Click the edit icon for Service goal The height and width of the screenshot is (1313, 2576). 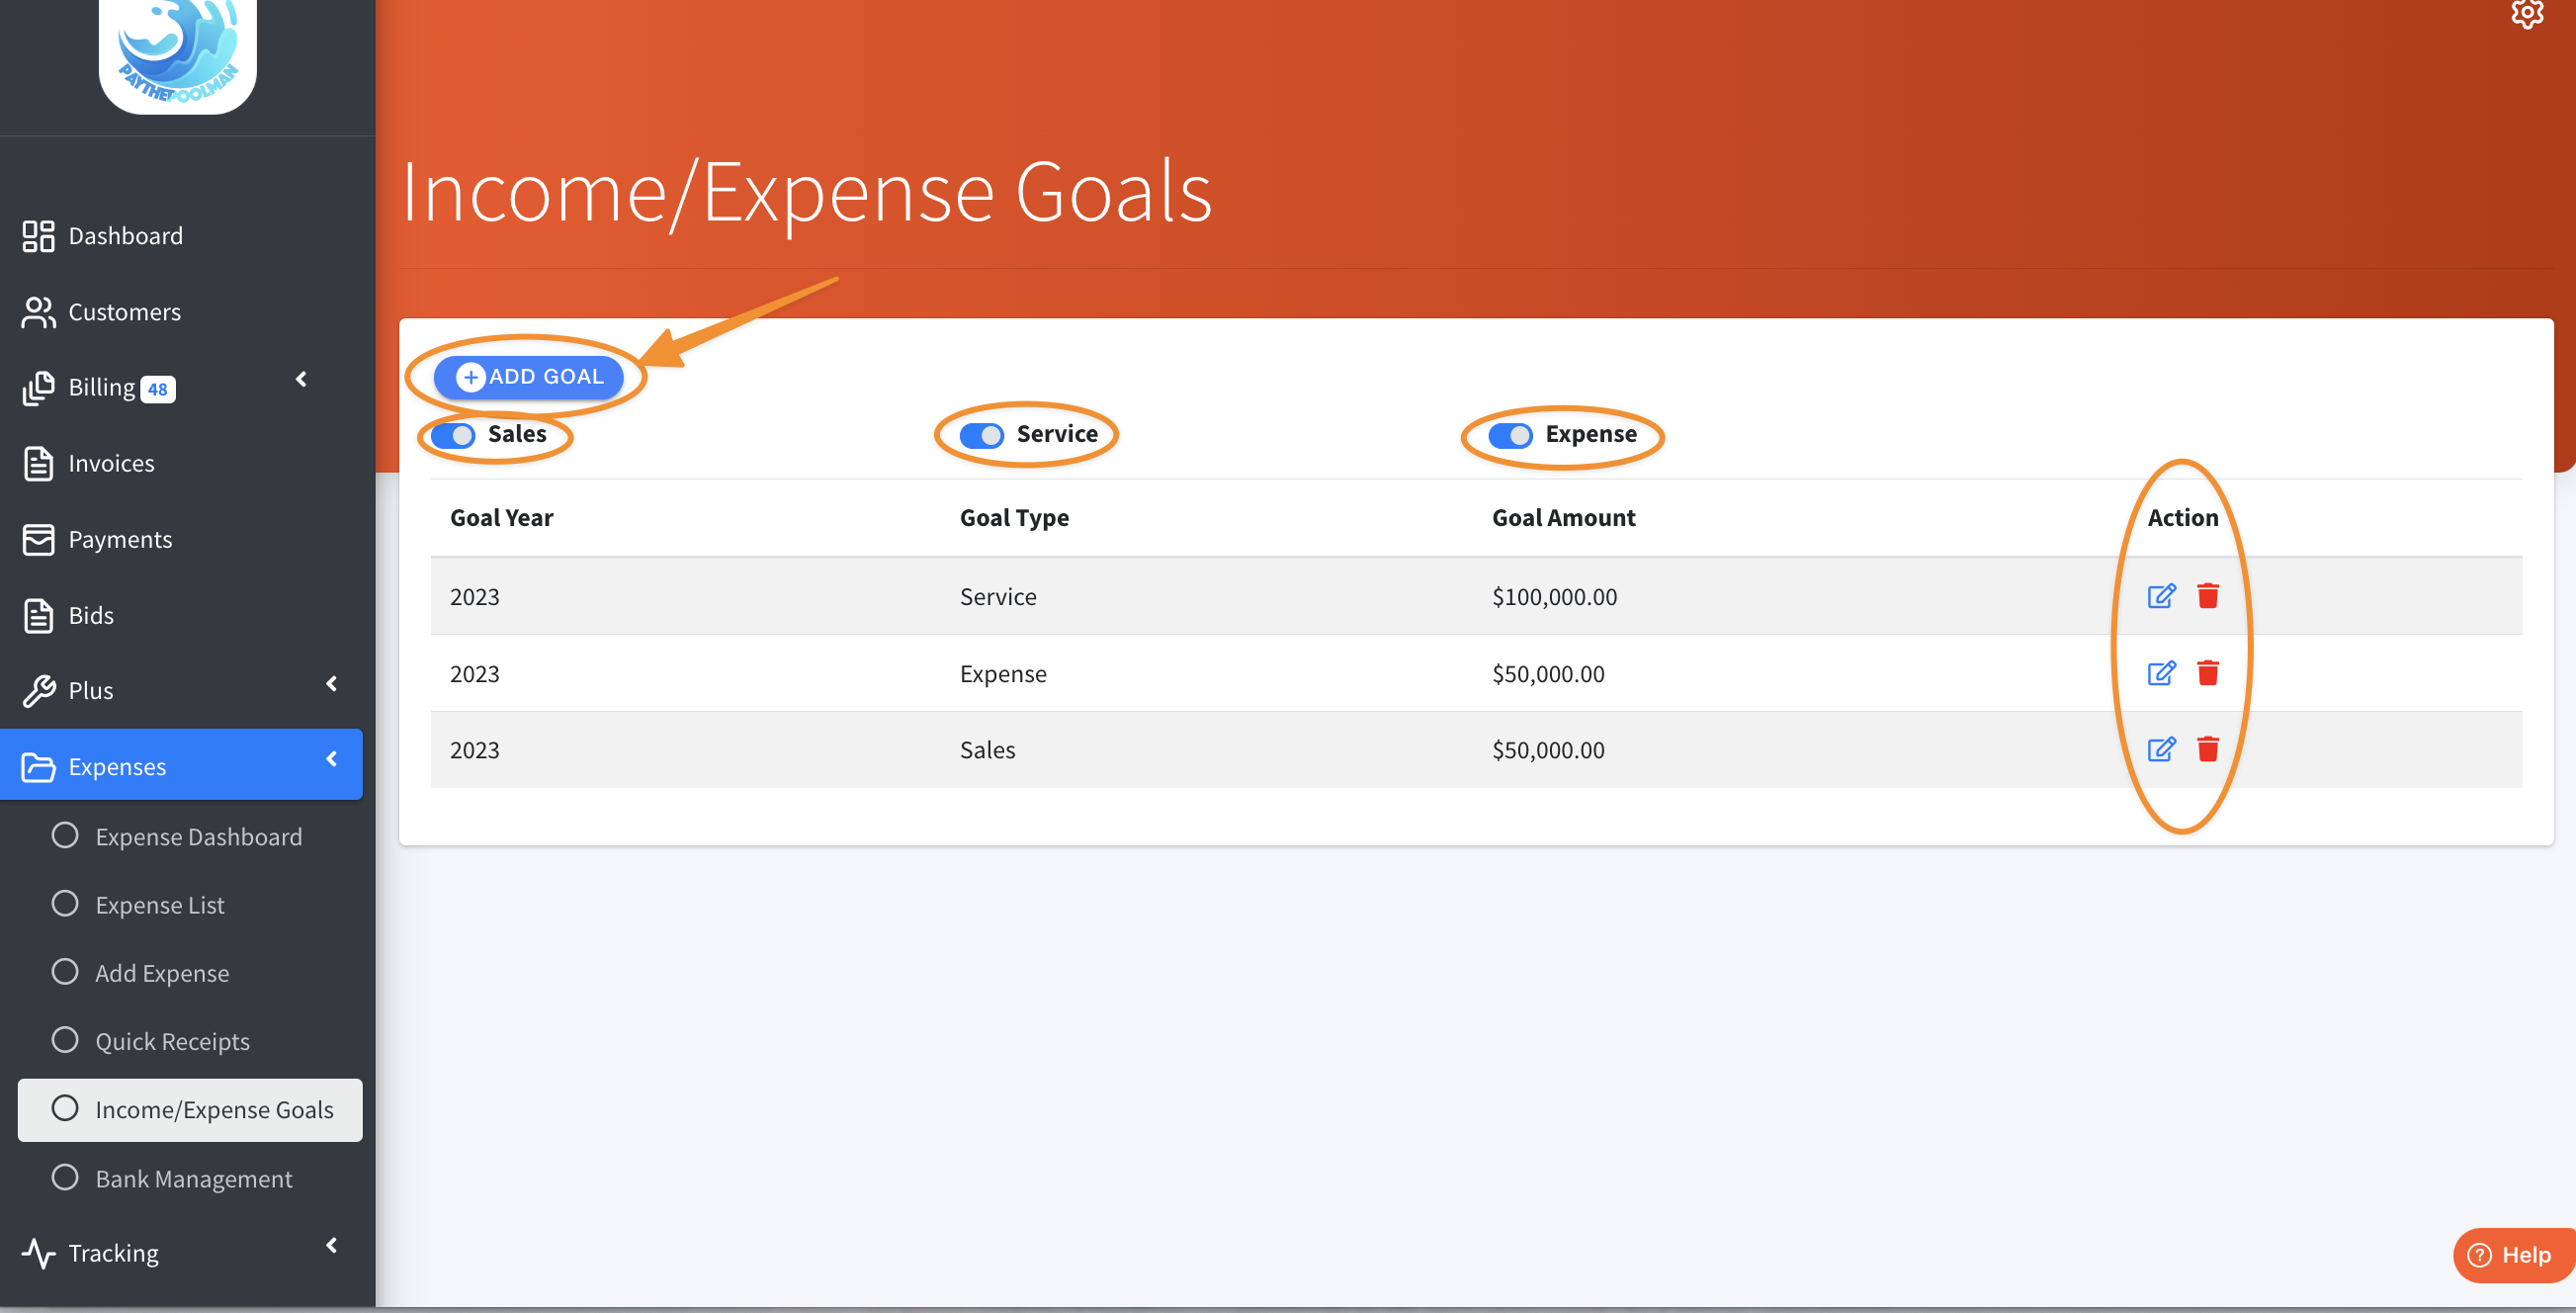pos(2161,596)
